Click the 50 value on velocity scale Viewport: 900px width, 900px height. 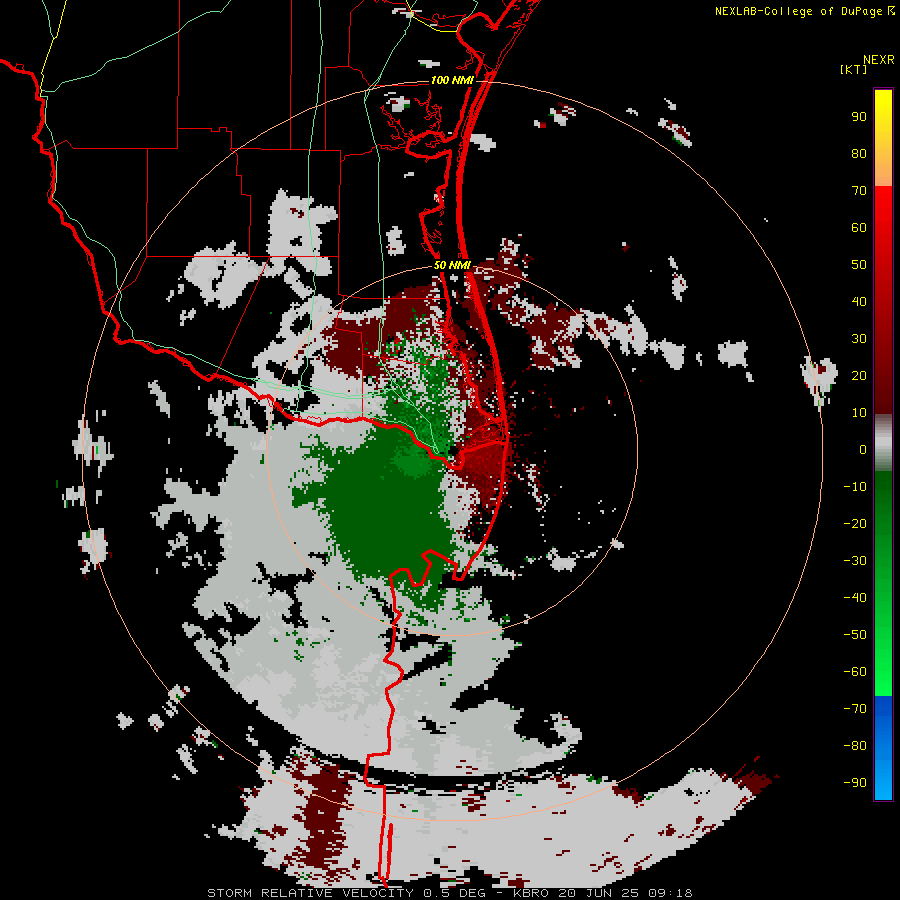coord(859,265)
